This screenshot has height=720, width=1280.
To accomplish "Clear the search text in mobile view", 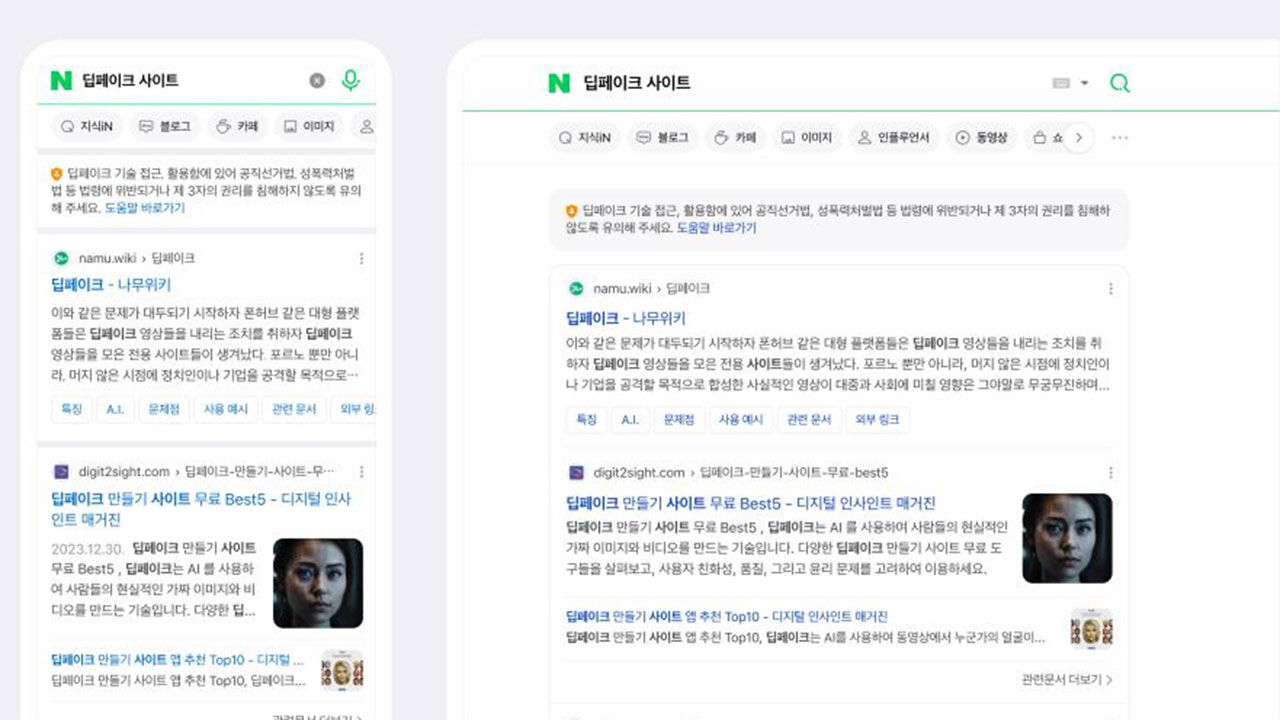I will [x=317, y=81].
